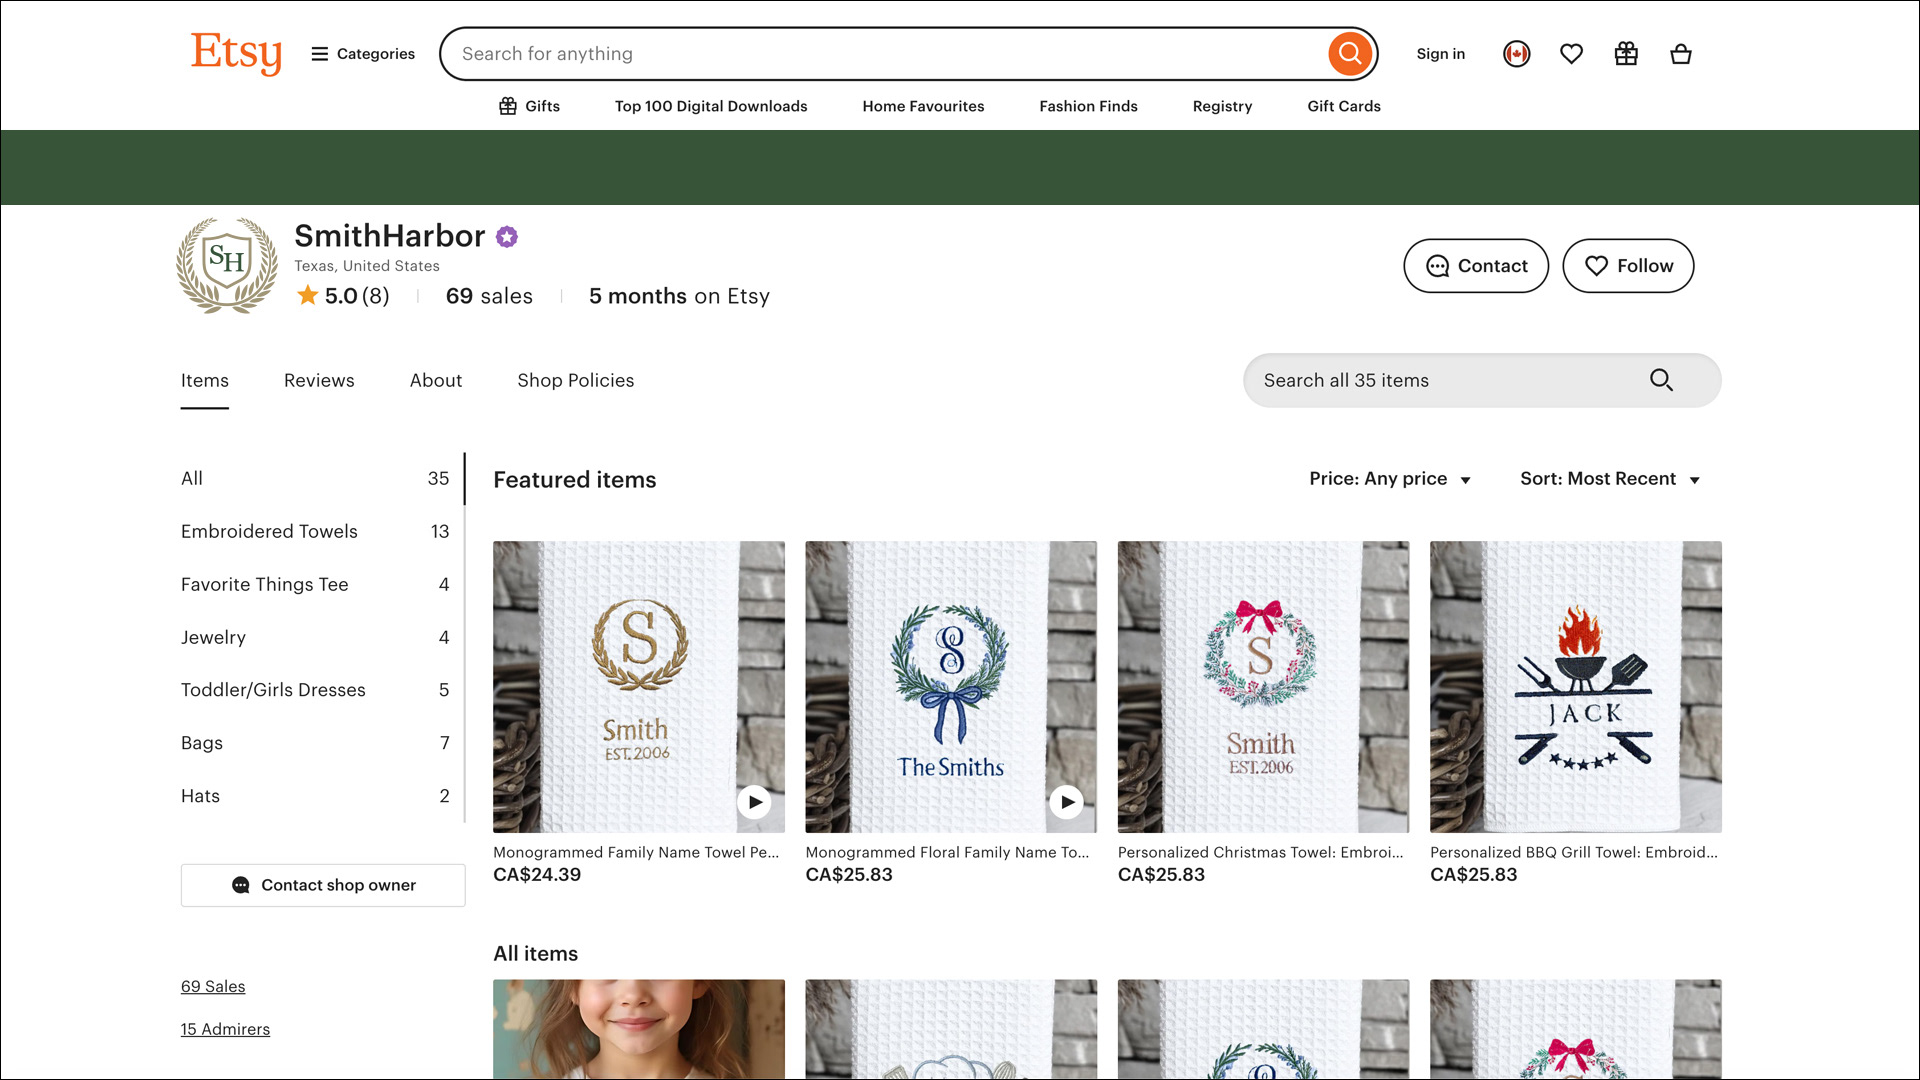
Task: Open the Shop Policies tab
Action: tap(575, 381)
